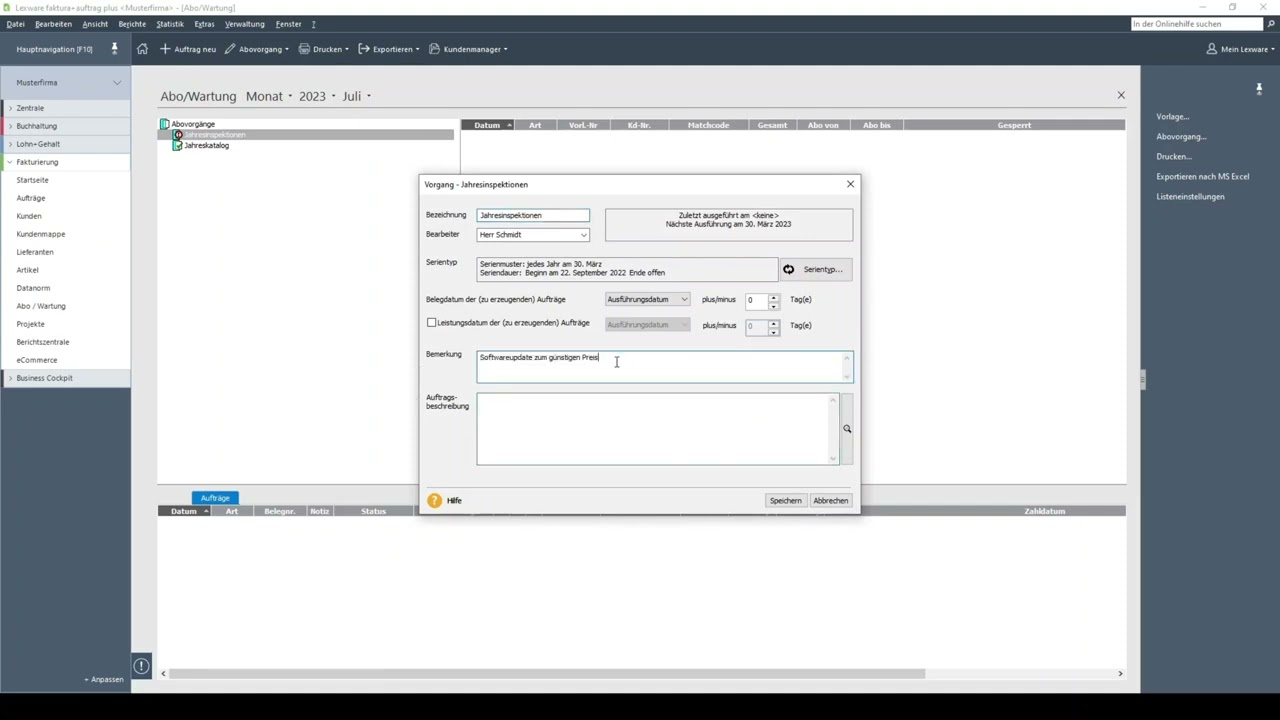1280x720 pixels.
Task: Click into the Auftragsbeschreibung text area
Action: (658, 429)
